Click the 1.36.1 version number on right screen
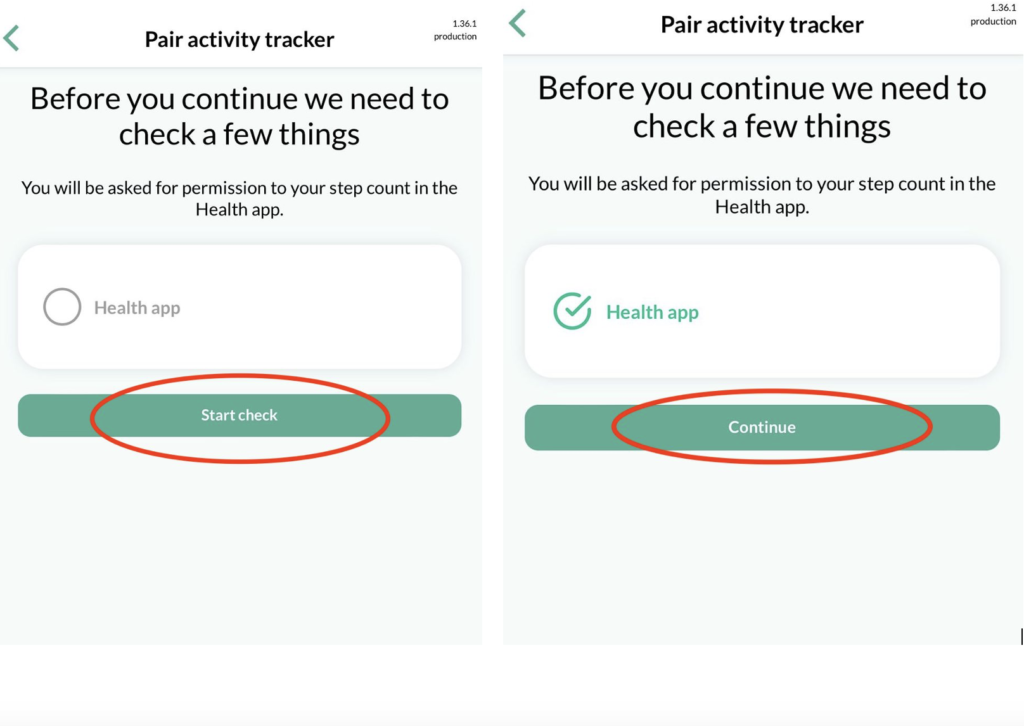The height and width of the screenshot is (726, 1024). (1003, 8)
